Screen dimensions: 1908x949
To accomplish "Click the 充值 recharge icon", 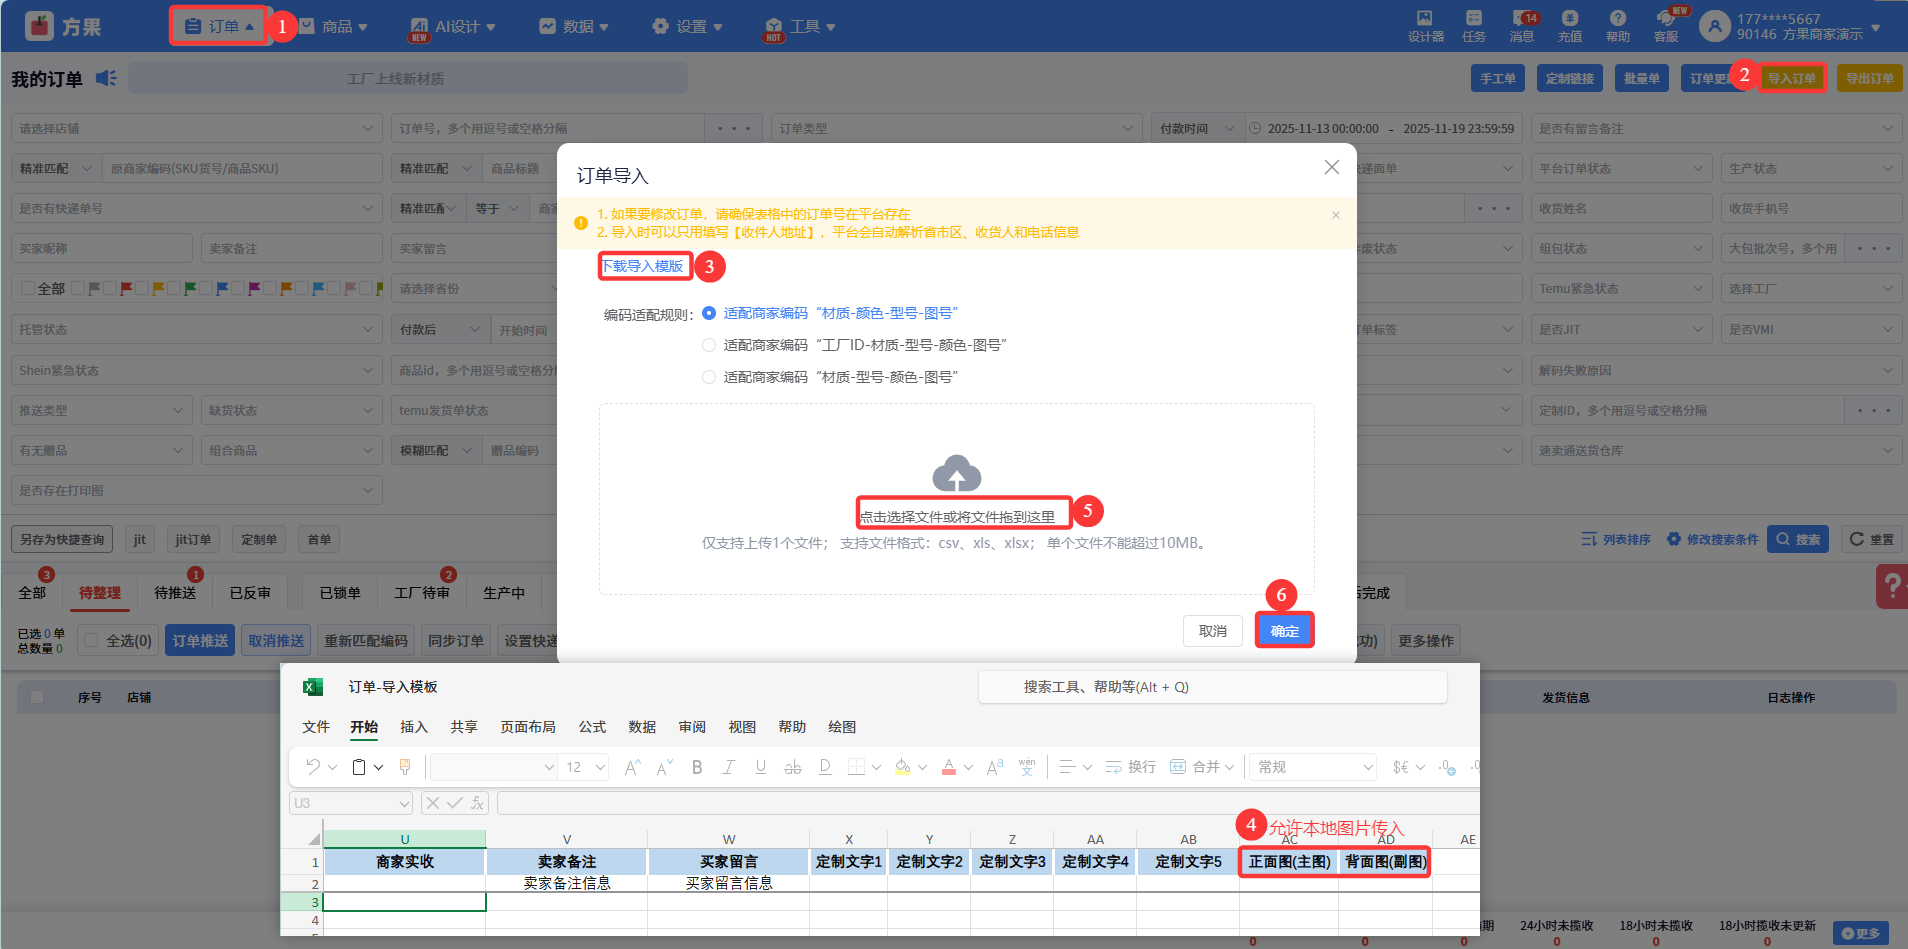I will (1569, 26).
